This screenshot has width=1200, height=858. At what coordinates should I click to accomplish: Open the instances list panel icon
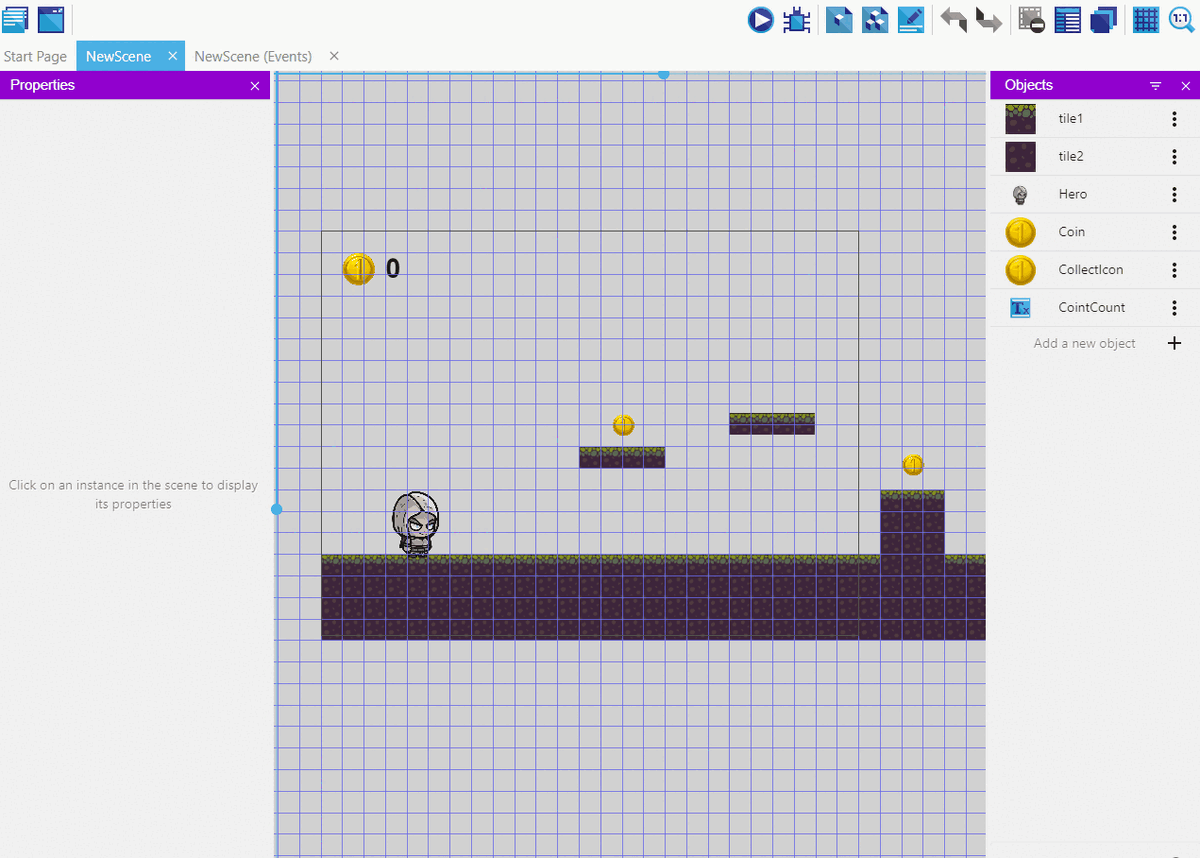pos(1067,19)
